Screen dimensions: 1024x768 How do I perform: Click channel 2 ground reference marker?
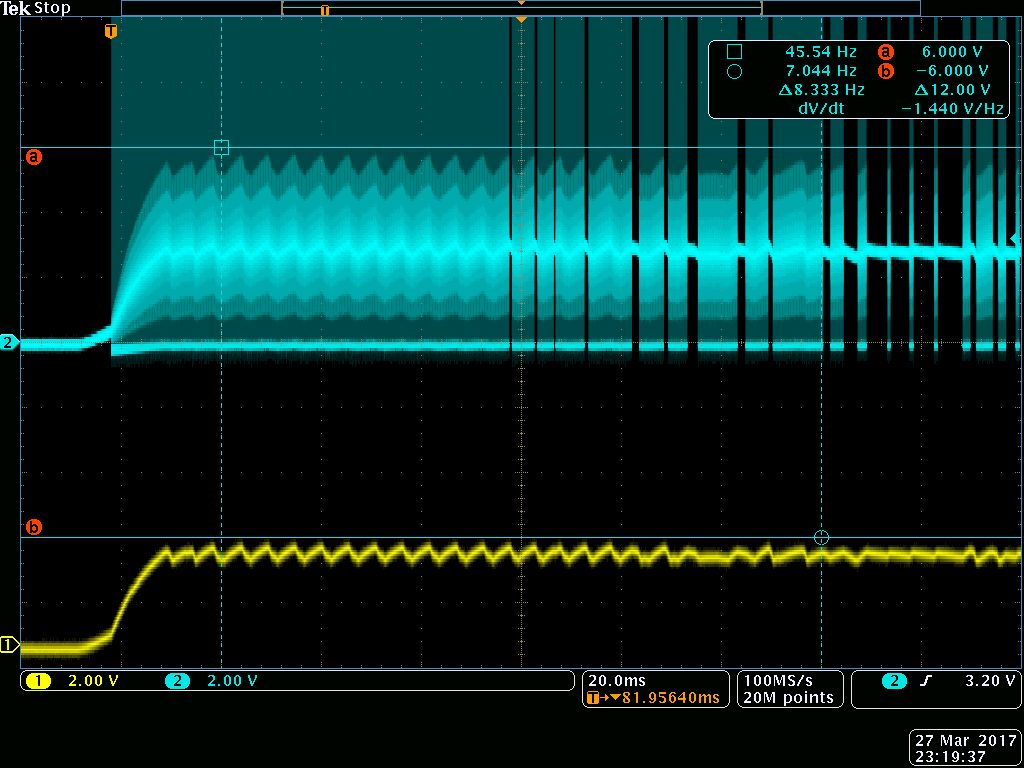pyautogui.click(x=9, y=342)
